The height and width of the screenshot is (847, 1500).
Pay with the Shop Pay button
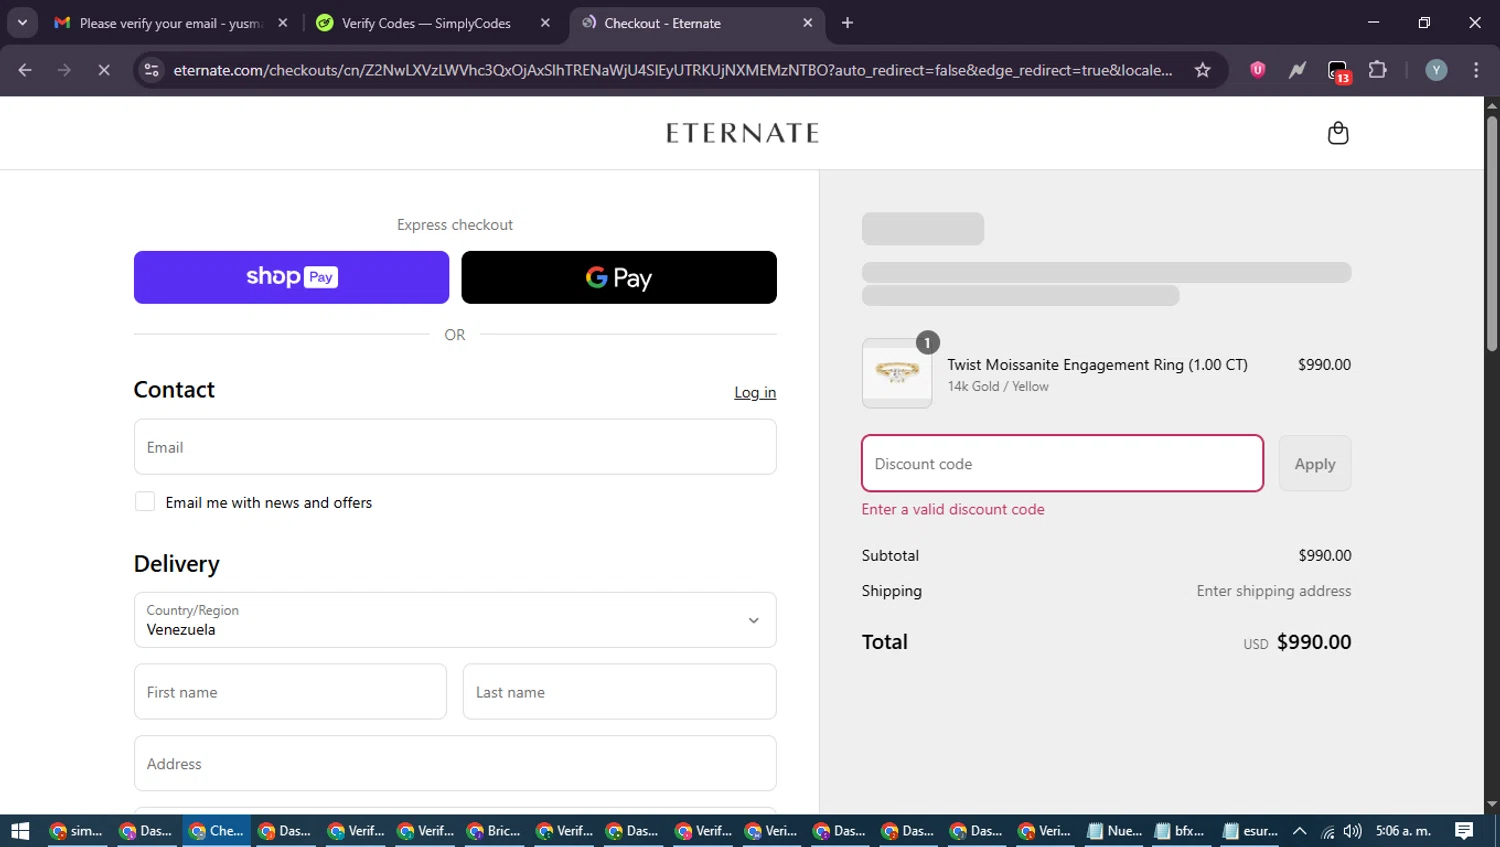[x=291, y=277]
